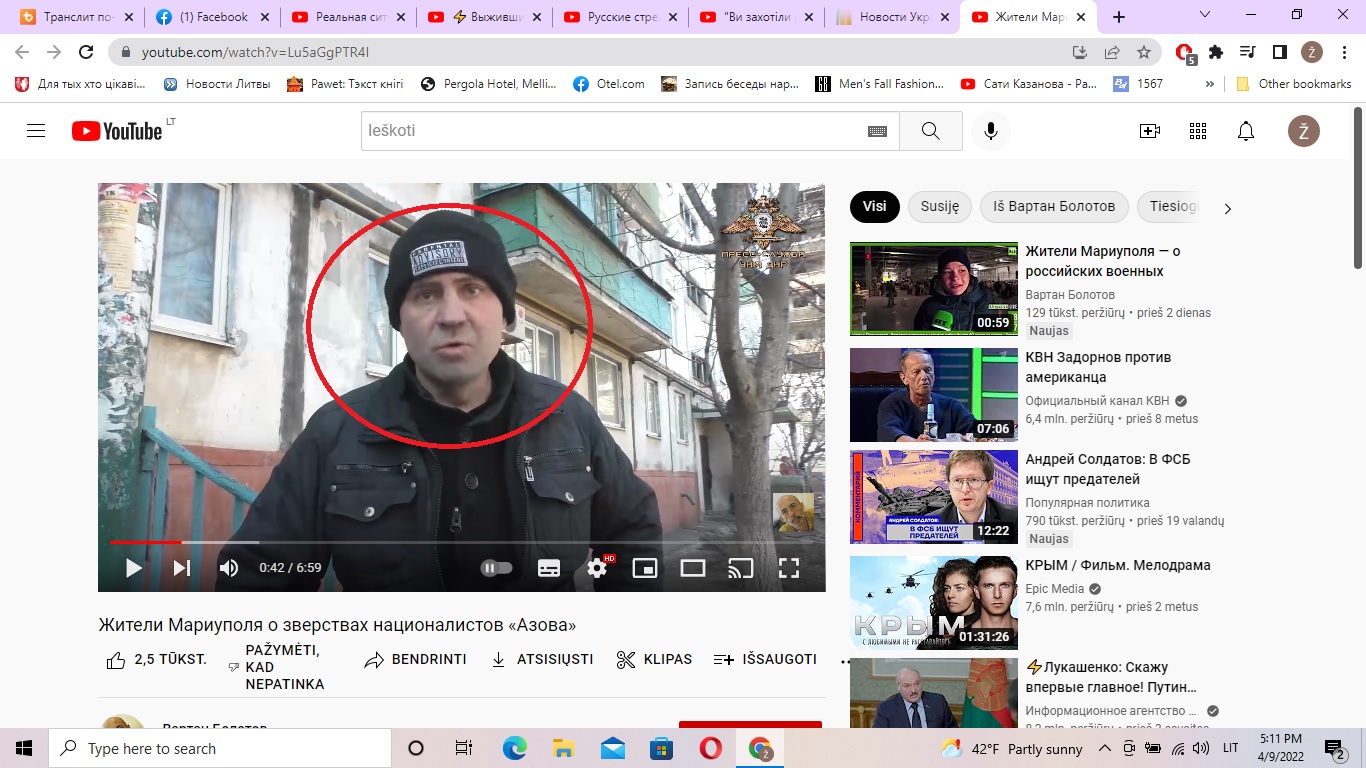Mute the video volume

[x=229, y=568]
